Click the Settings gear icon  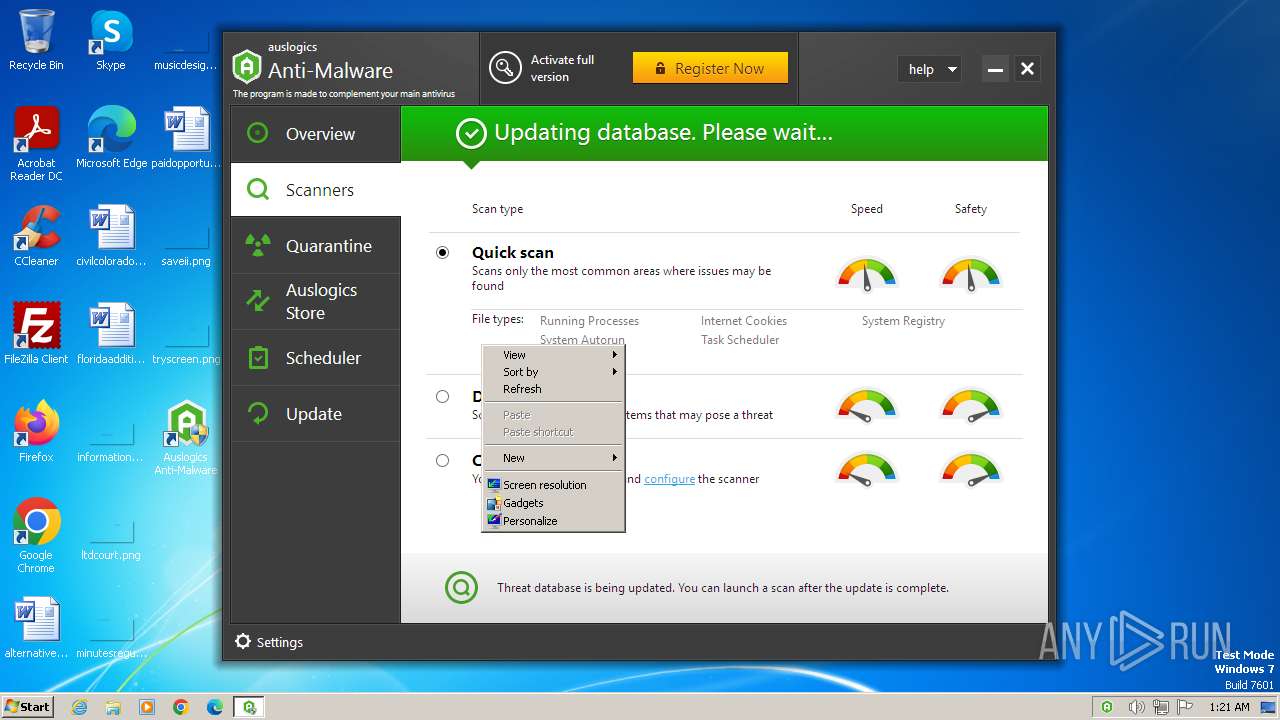243,642
